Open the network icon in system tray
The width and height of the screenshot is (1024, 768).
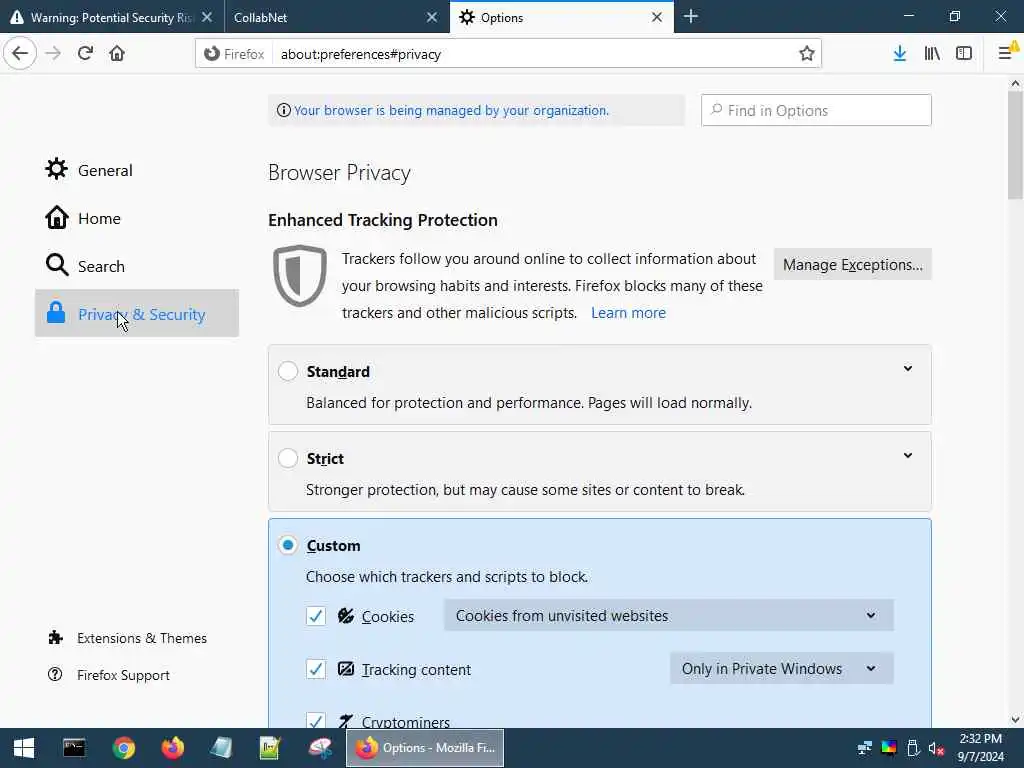pos(865,748)
